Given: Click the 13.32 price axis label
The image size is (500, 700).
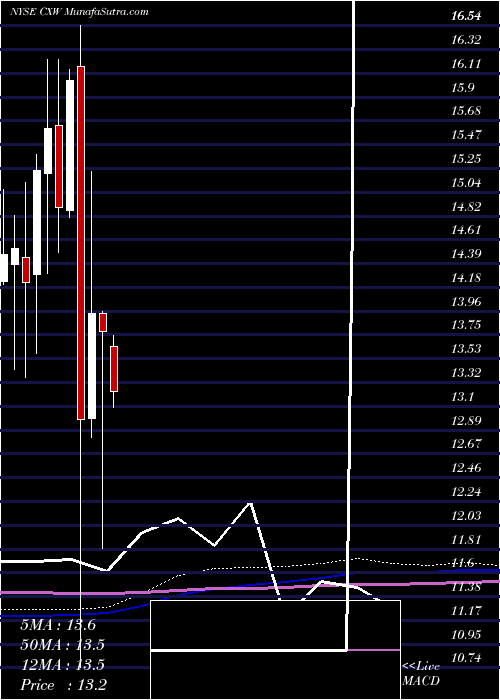Looking at the screenshot, I should pyautogui.click(x=466, y=373).
